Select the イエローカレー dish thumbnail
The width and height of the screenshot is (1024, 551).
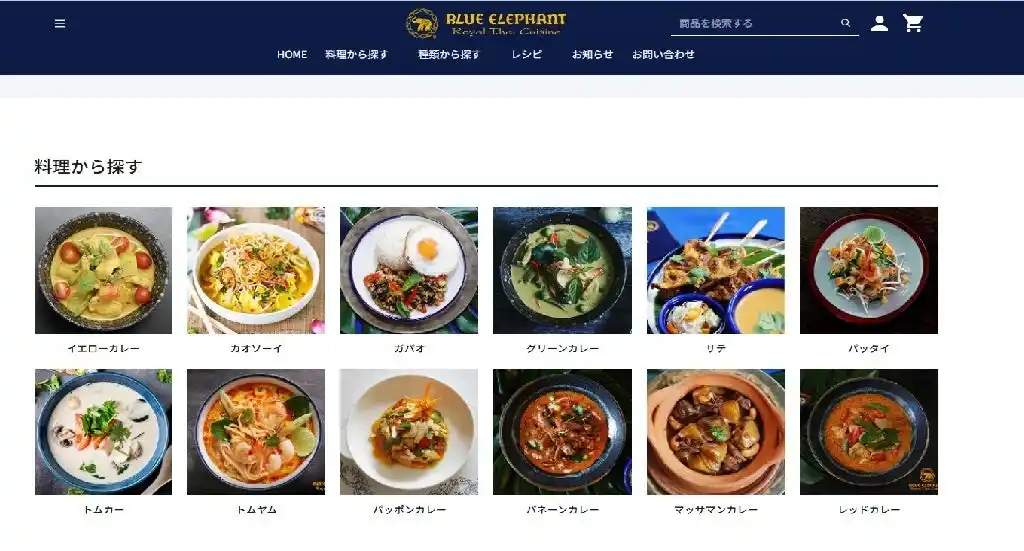pos(103,270)
